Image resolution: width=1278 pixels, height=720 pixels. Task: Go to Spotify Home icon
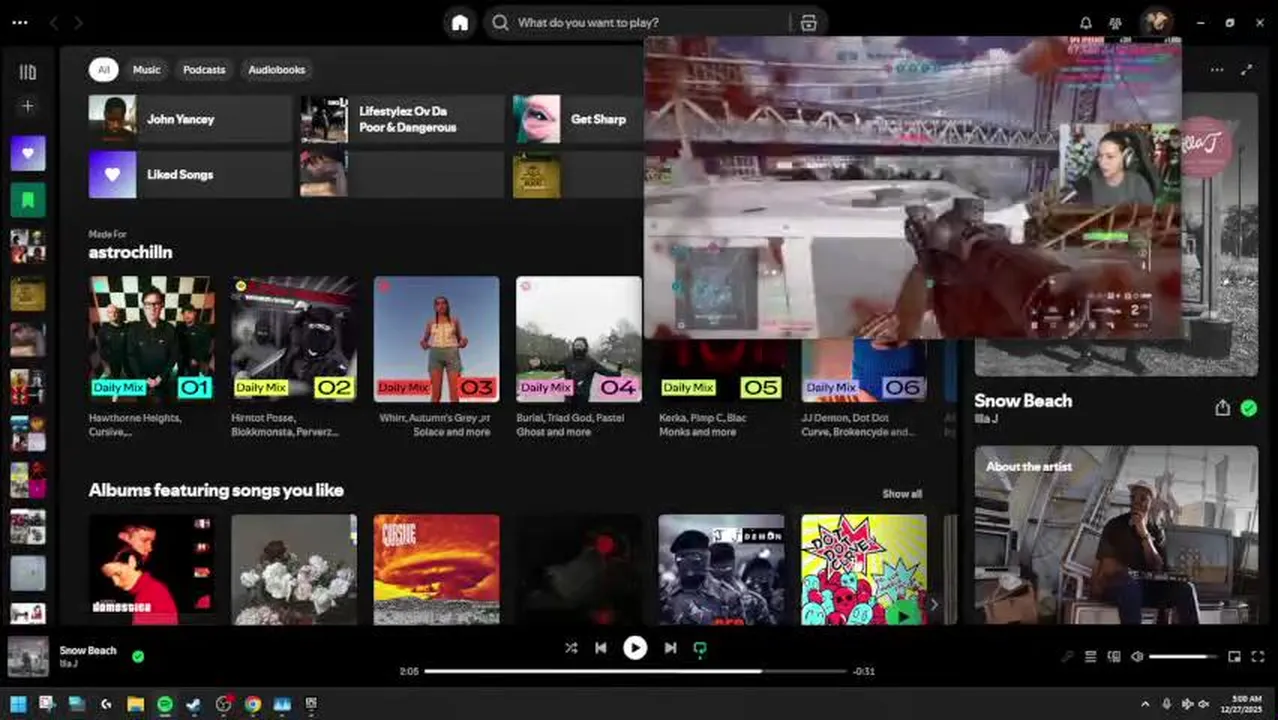(x=460, y=23)
